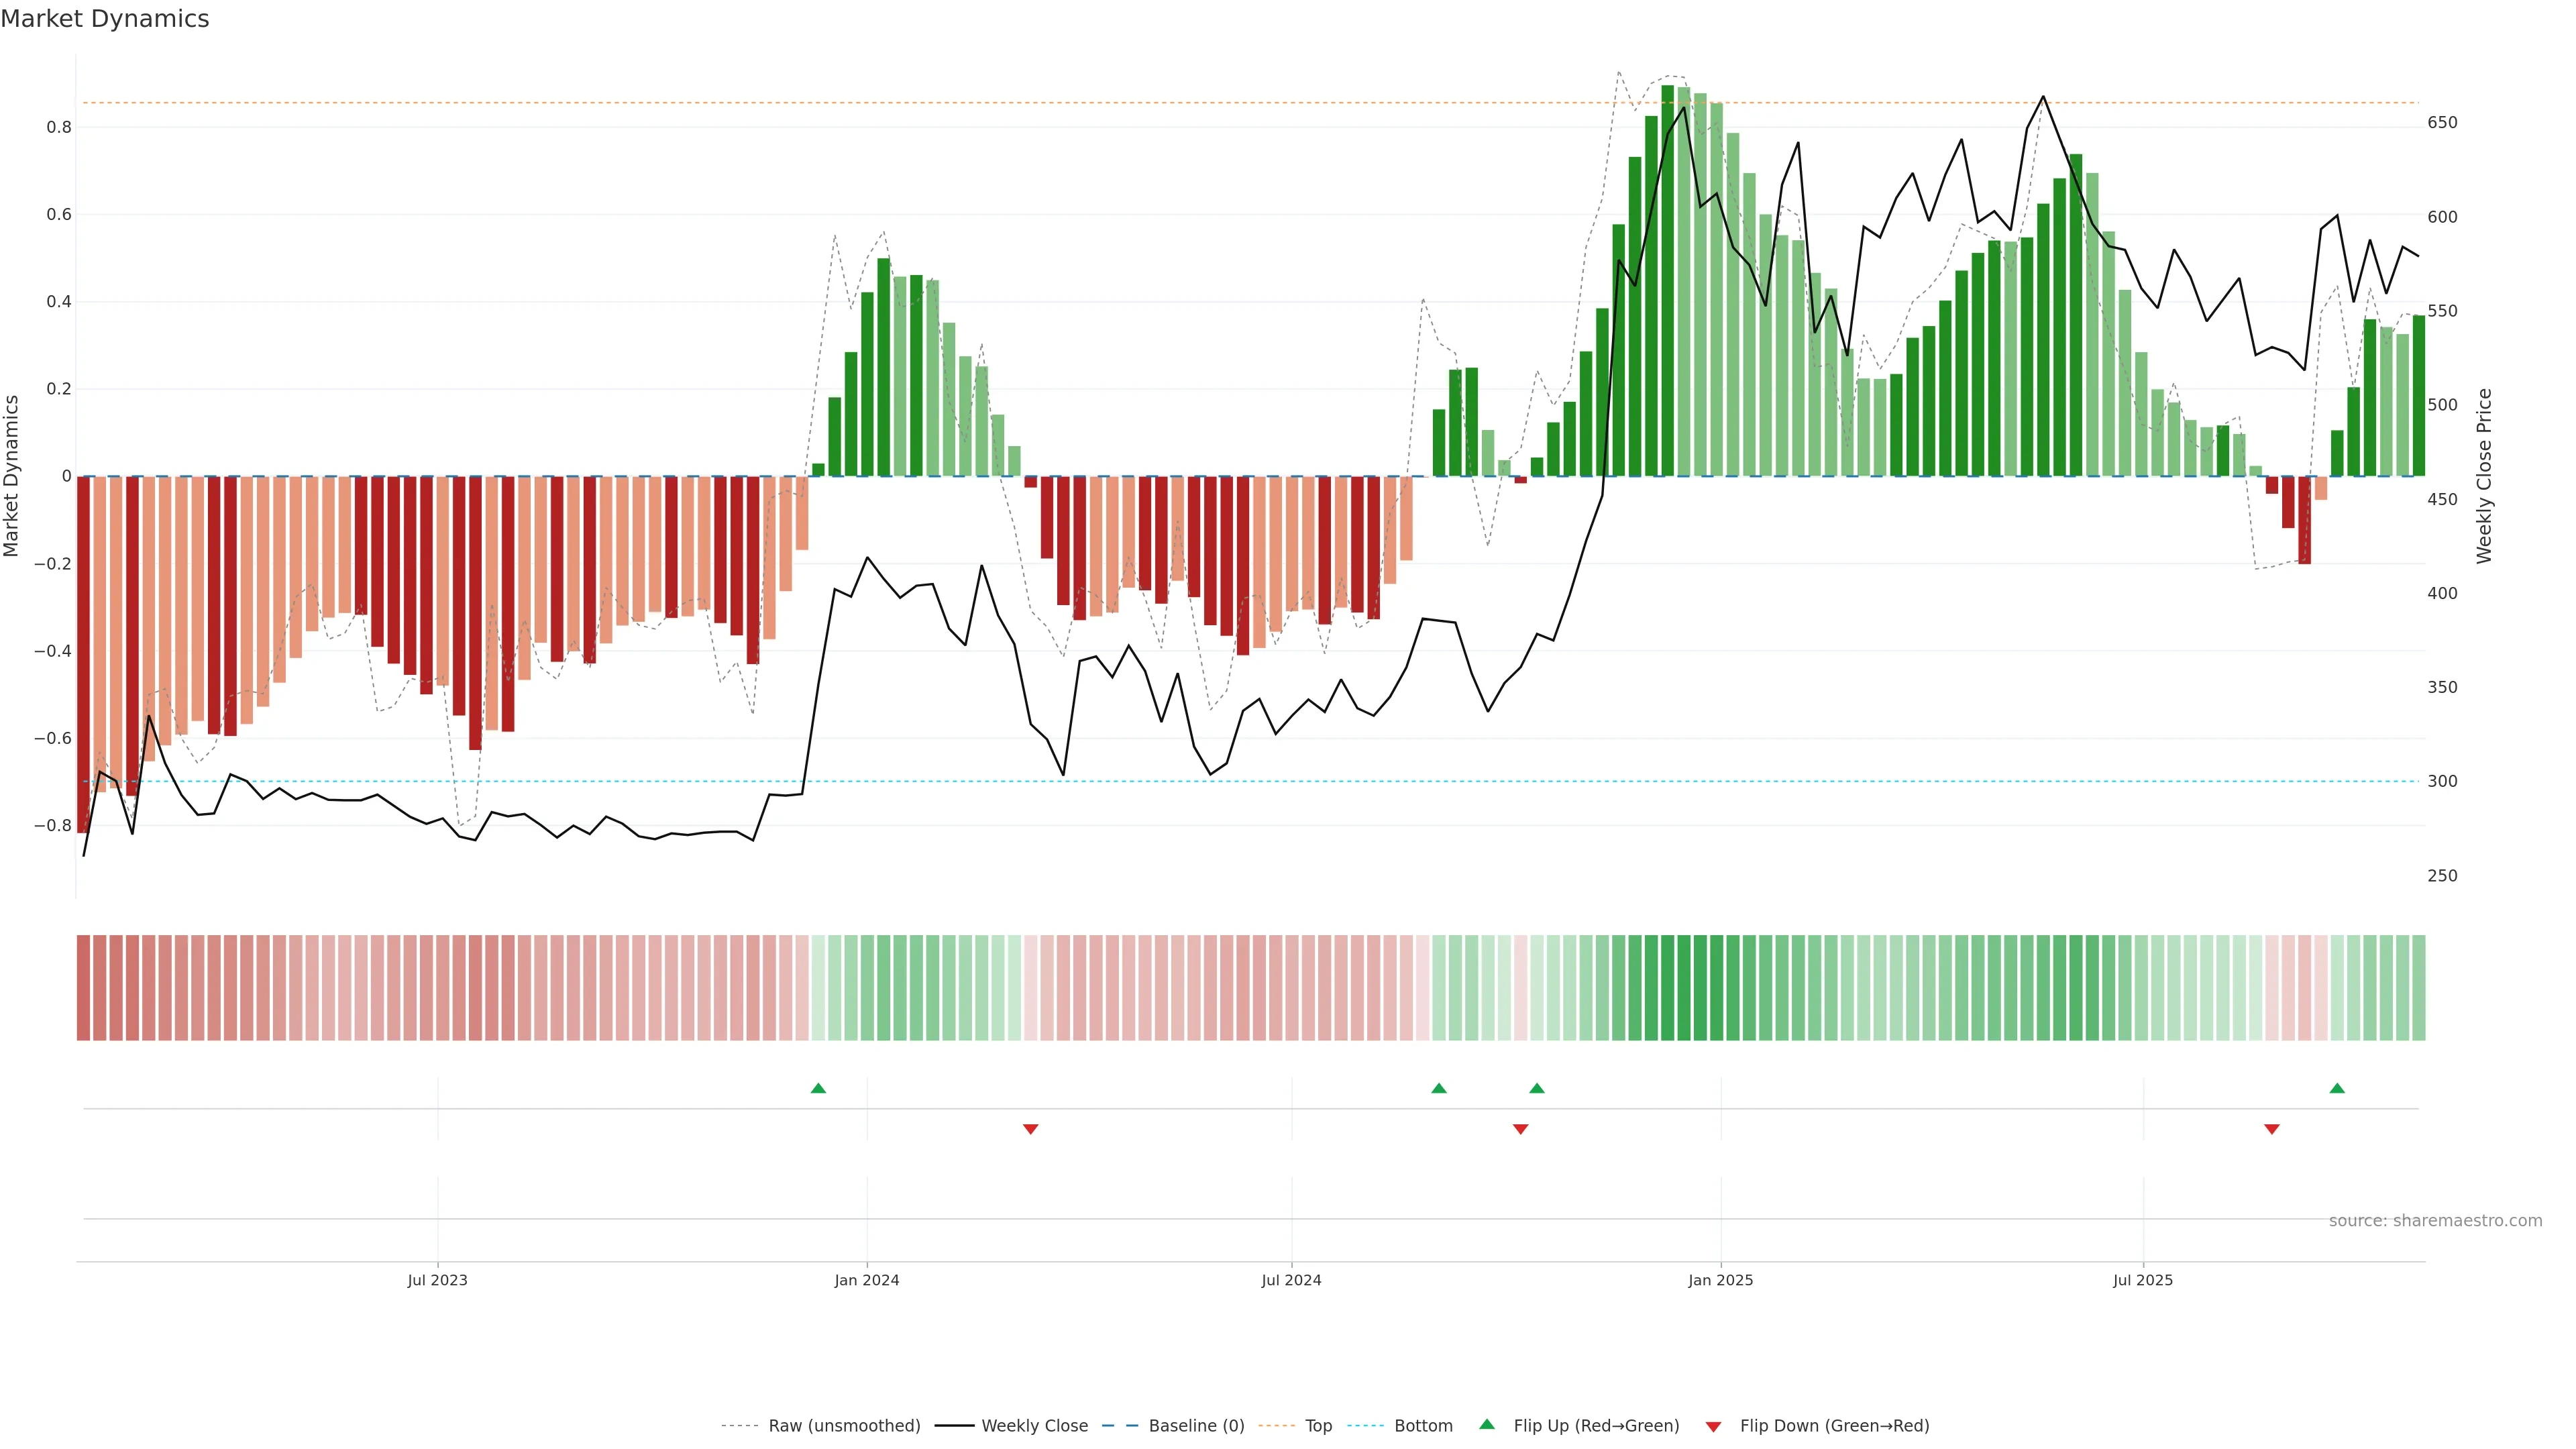Toggle the Baseline (0) legend entry
Screen dimensions: 2576x1449
coord(1196,1426)
